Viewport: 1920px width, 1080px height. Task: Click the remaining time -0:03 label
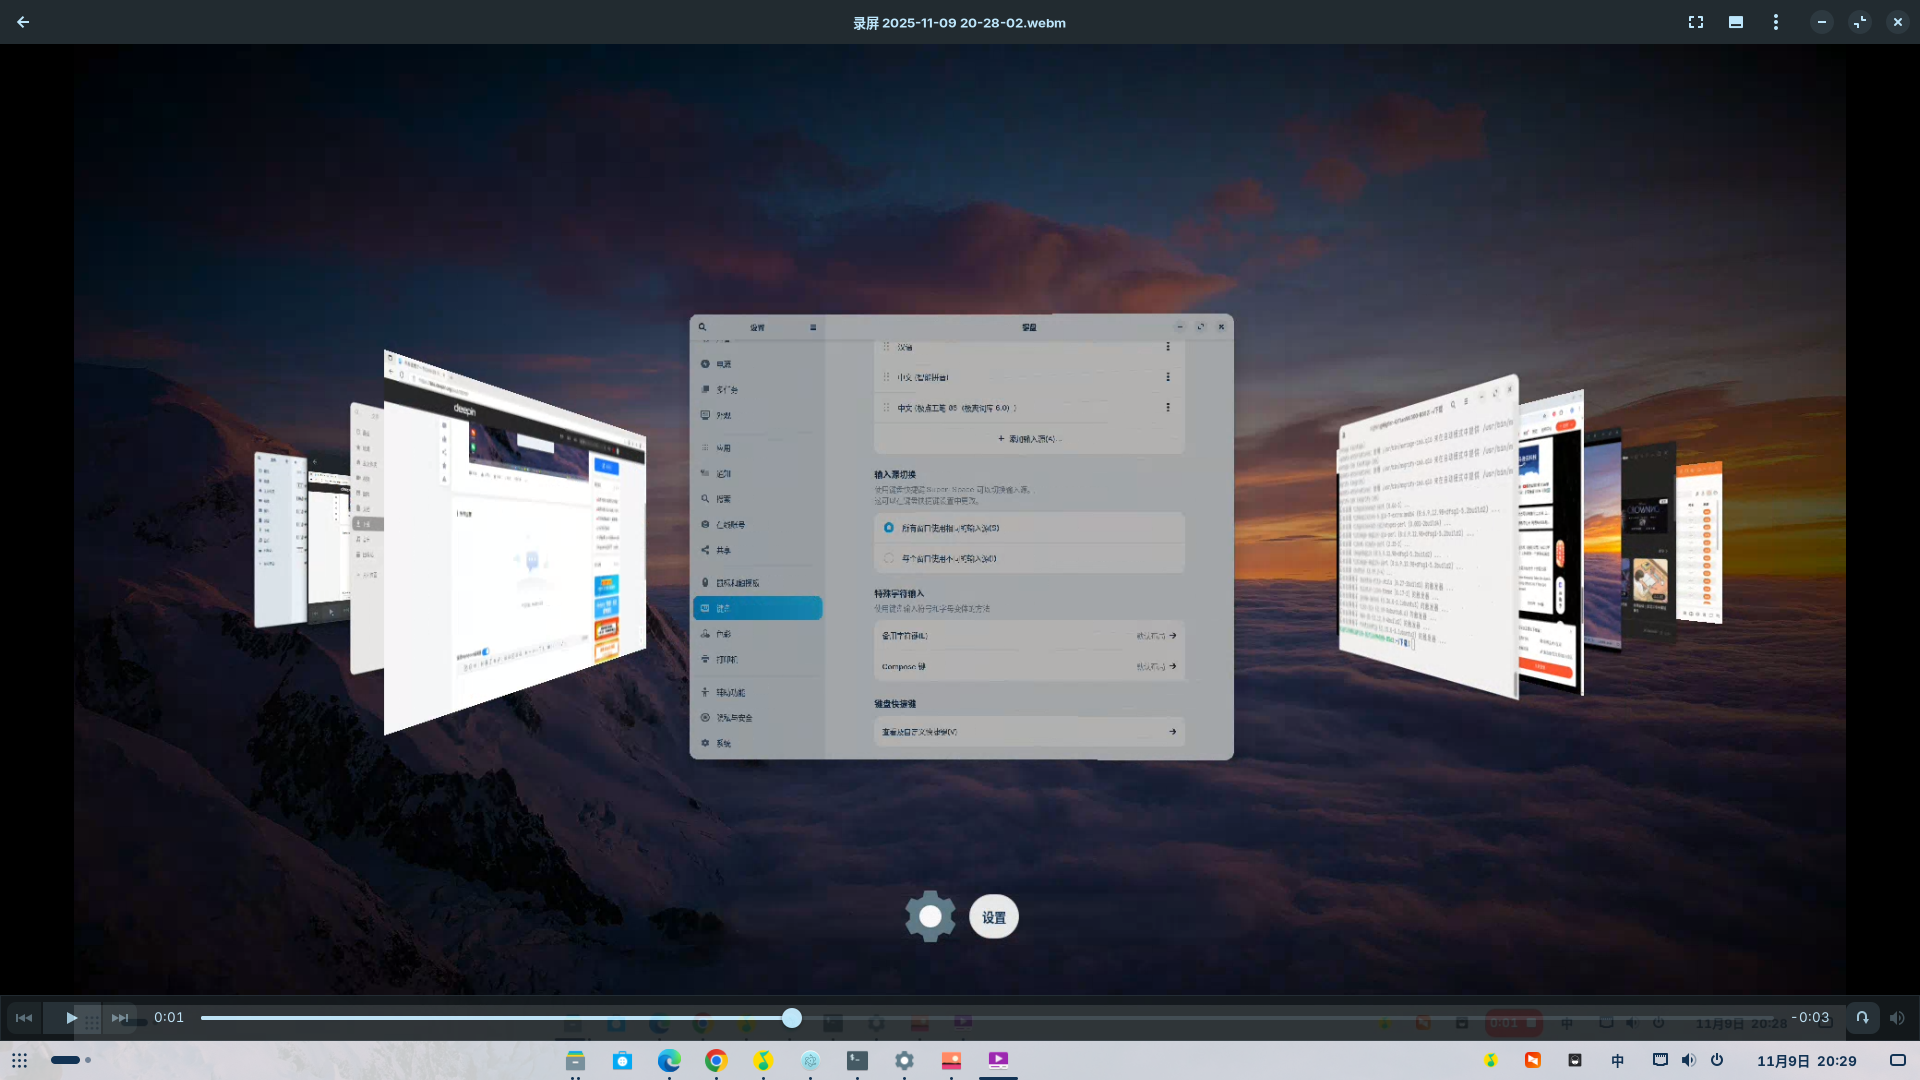(1810, 1018)
